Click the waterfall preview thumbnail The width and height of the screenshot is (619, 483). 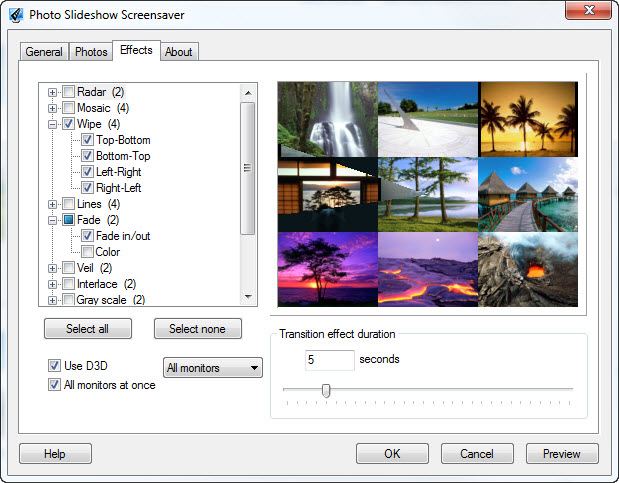(327, 118)
